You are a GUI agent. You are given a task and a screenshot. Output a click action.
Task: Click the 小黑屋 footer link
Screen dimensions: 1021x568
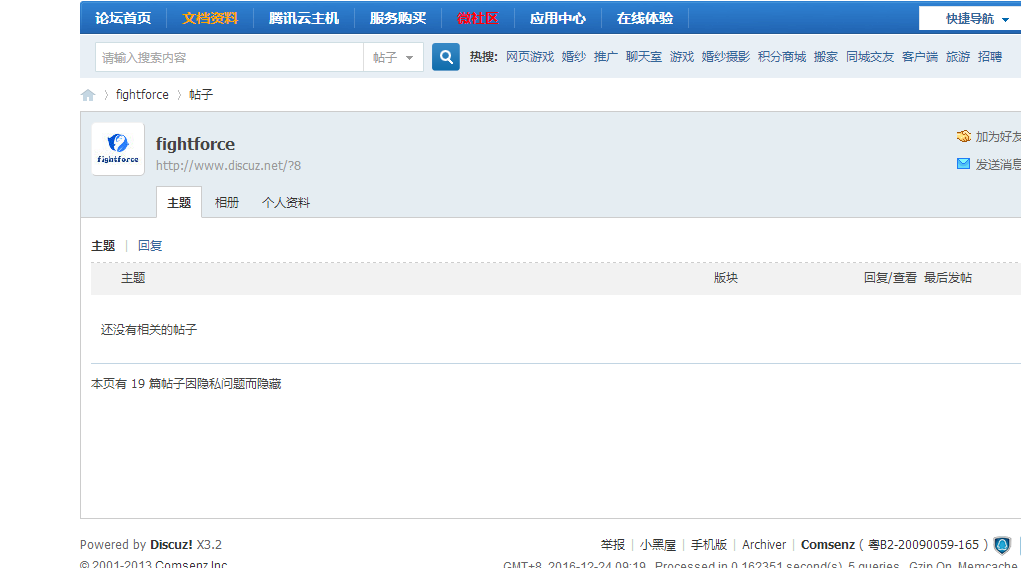658,545
